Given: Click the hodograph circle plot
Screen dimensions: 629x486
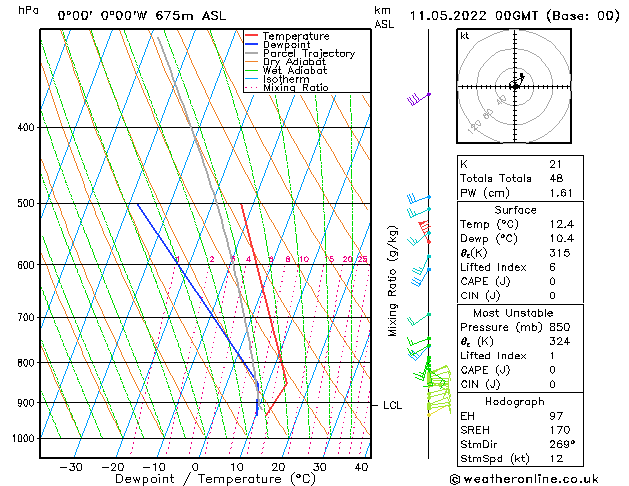Looking at the screenshot, I should pos(515,86).
